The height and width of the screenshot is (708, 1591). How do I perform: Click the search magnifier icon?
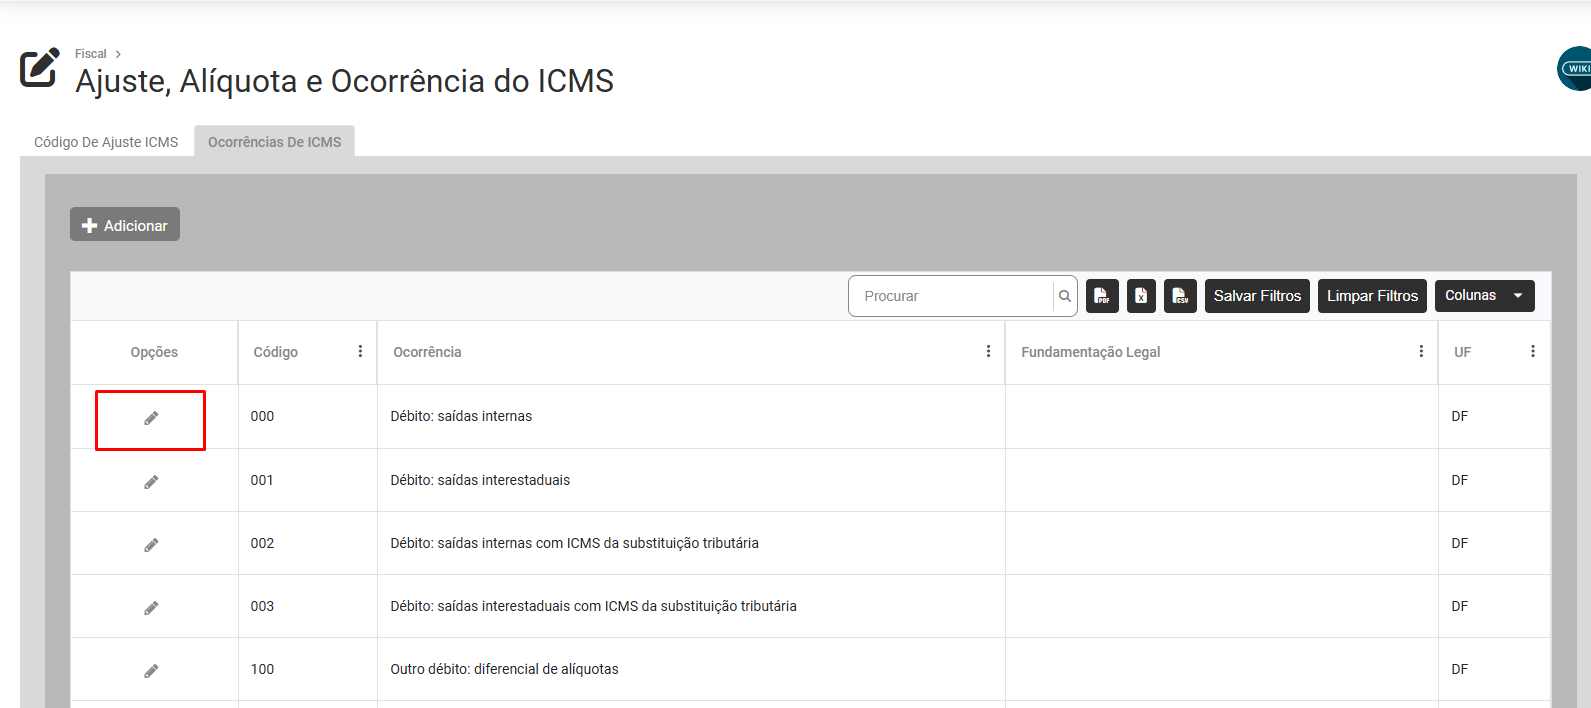[x=1065, y=296]
